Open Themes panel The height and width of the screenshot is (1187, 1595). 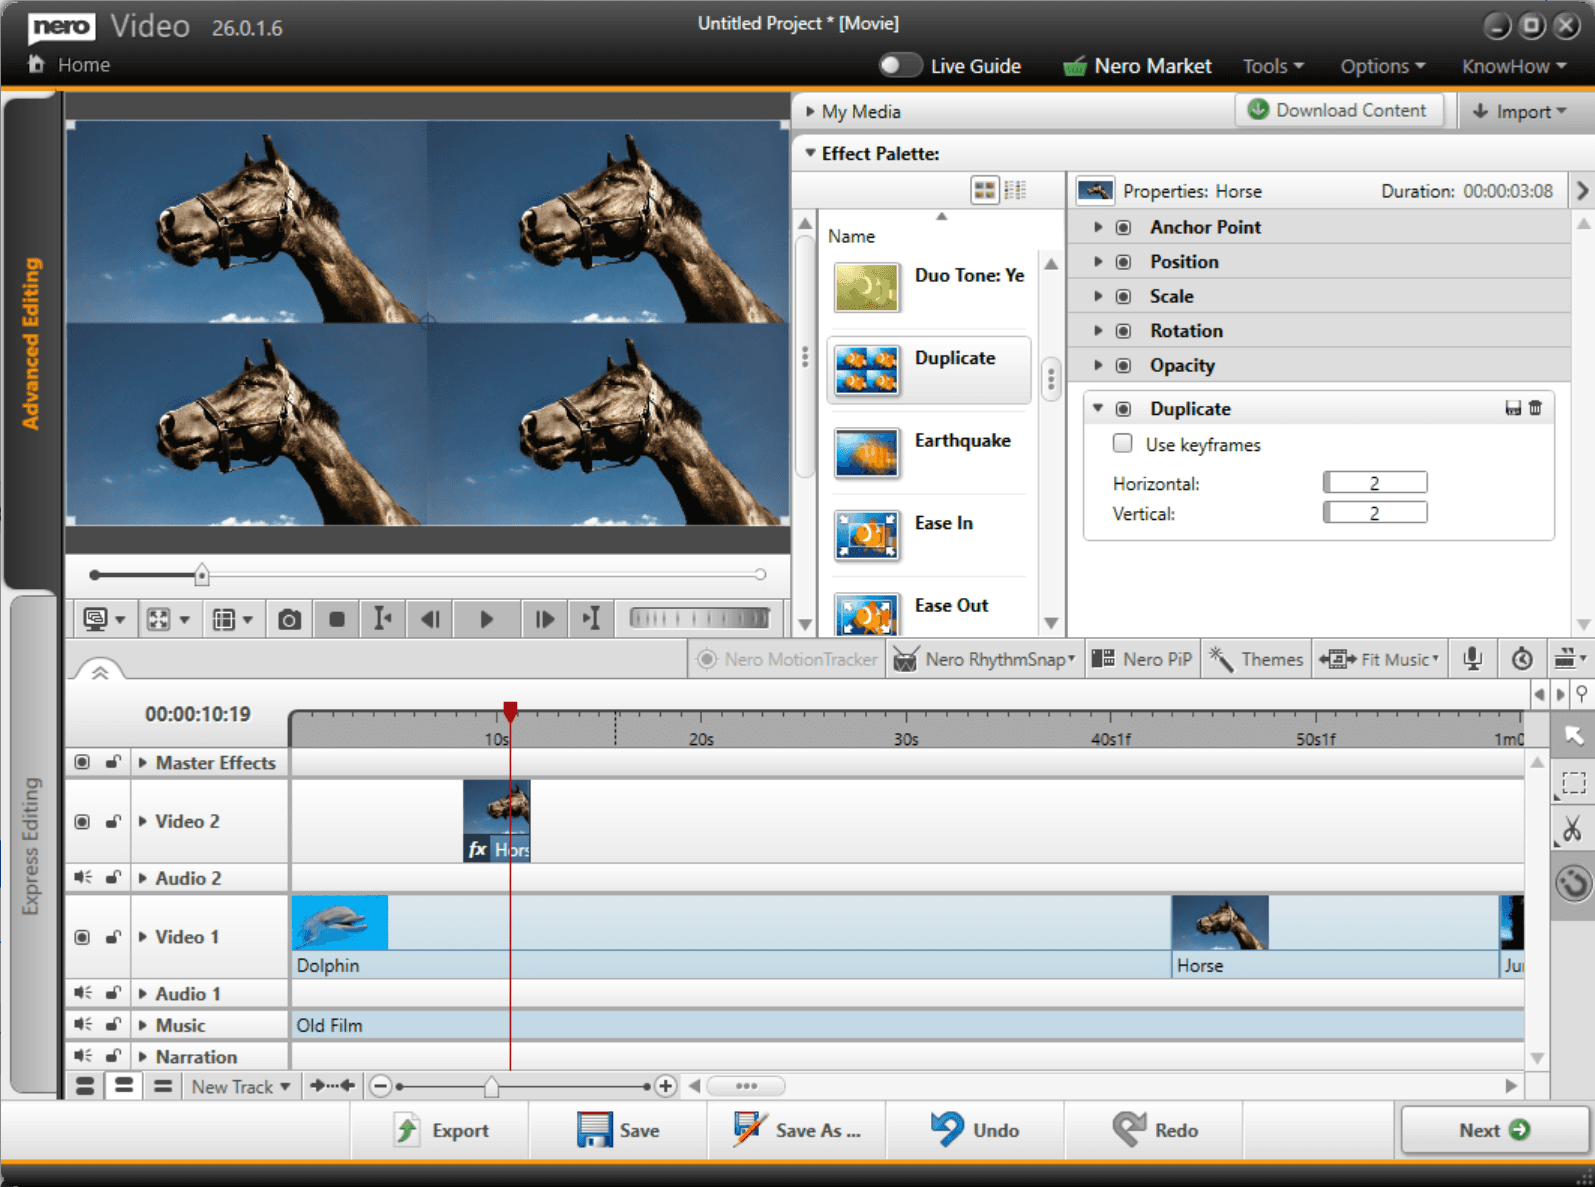pos(1256,659)
